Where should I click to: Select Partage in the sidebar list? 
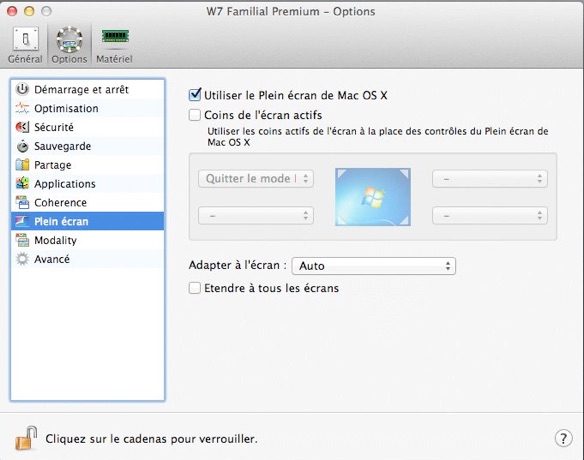pos(88,165)
